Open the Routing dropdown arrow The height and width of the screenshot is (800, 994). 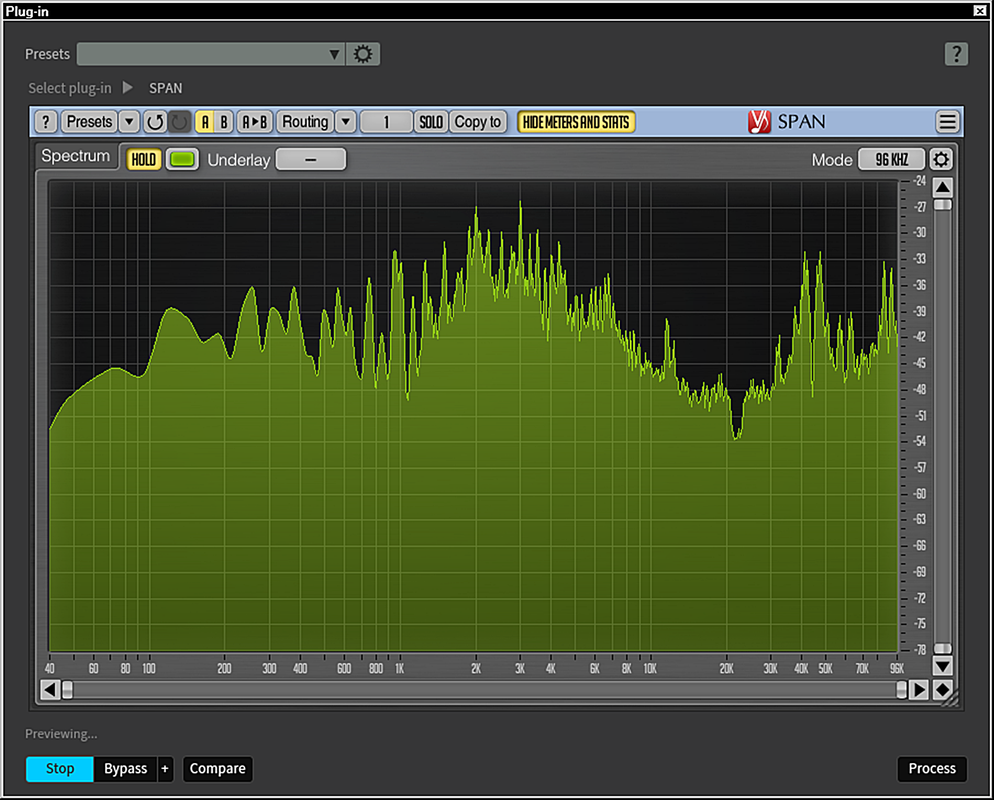pyautogui.click(x=345, y=122)
